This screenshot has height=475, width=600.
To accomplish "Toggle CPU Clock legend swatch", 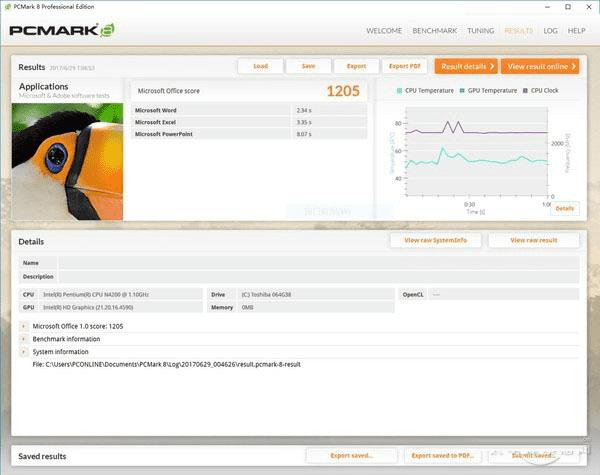I will coord(525,91).
